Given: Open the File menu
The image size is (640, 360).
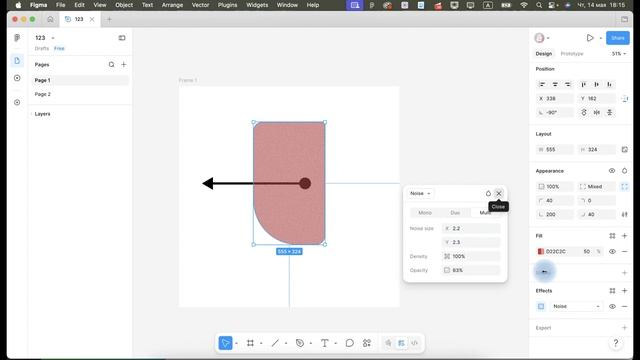Looking at the screenshot, I should pyautogui.click(x=60, y=5).
